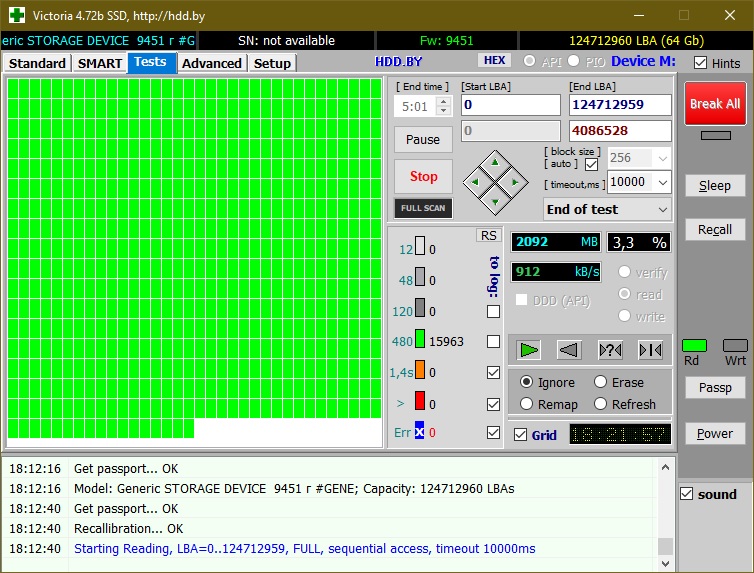Switch to the SMART tab
This screenshot has width=754, height=573.
coord(100,63)
